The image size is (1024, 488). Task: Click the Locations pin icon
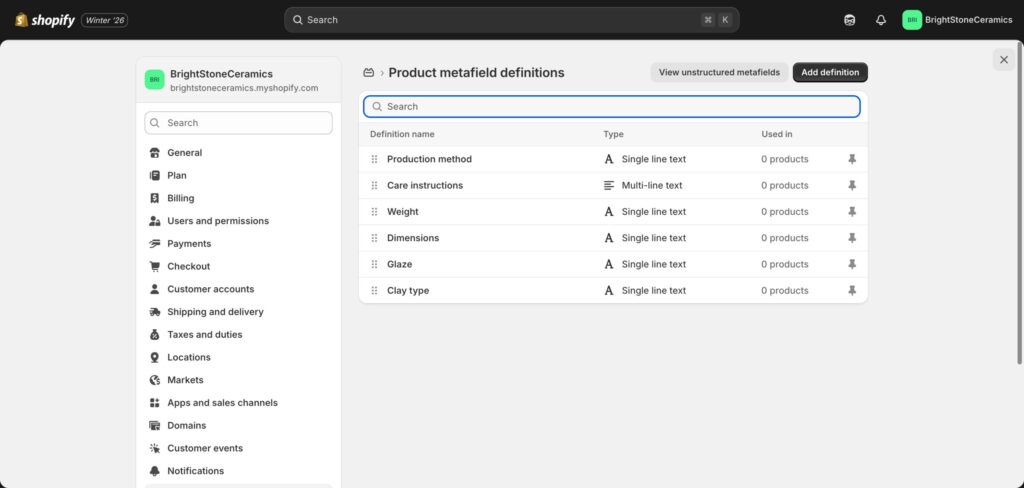tap(155, 357)
